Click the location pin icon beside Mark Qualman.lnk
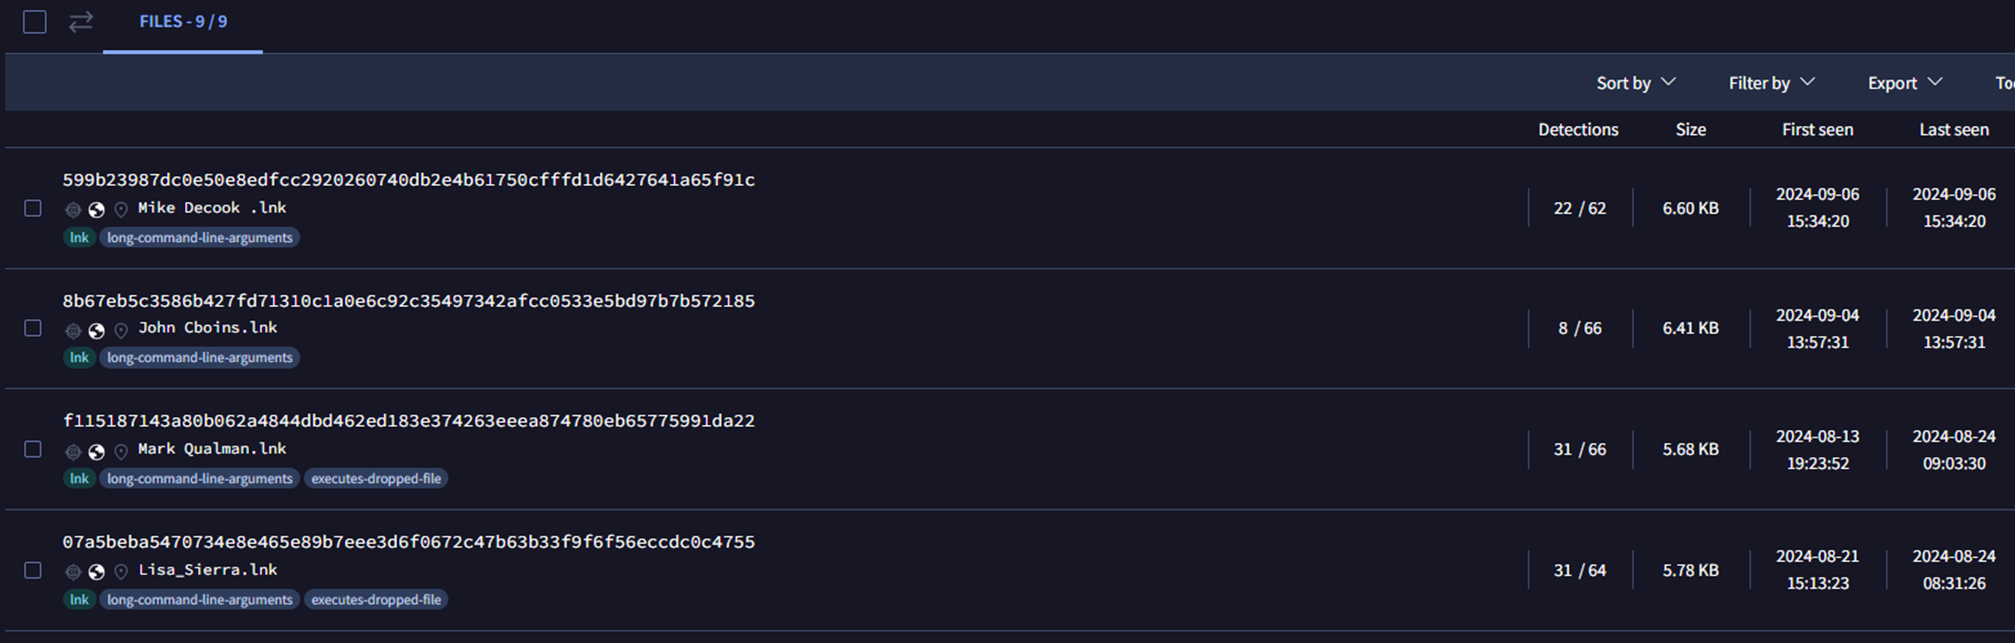 click(121, 451)
